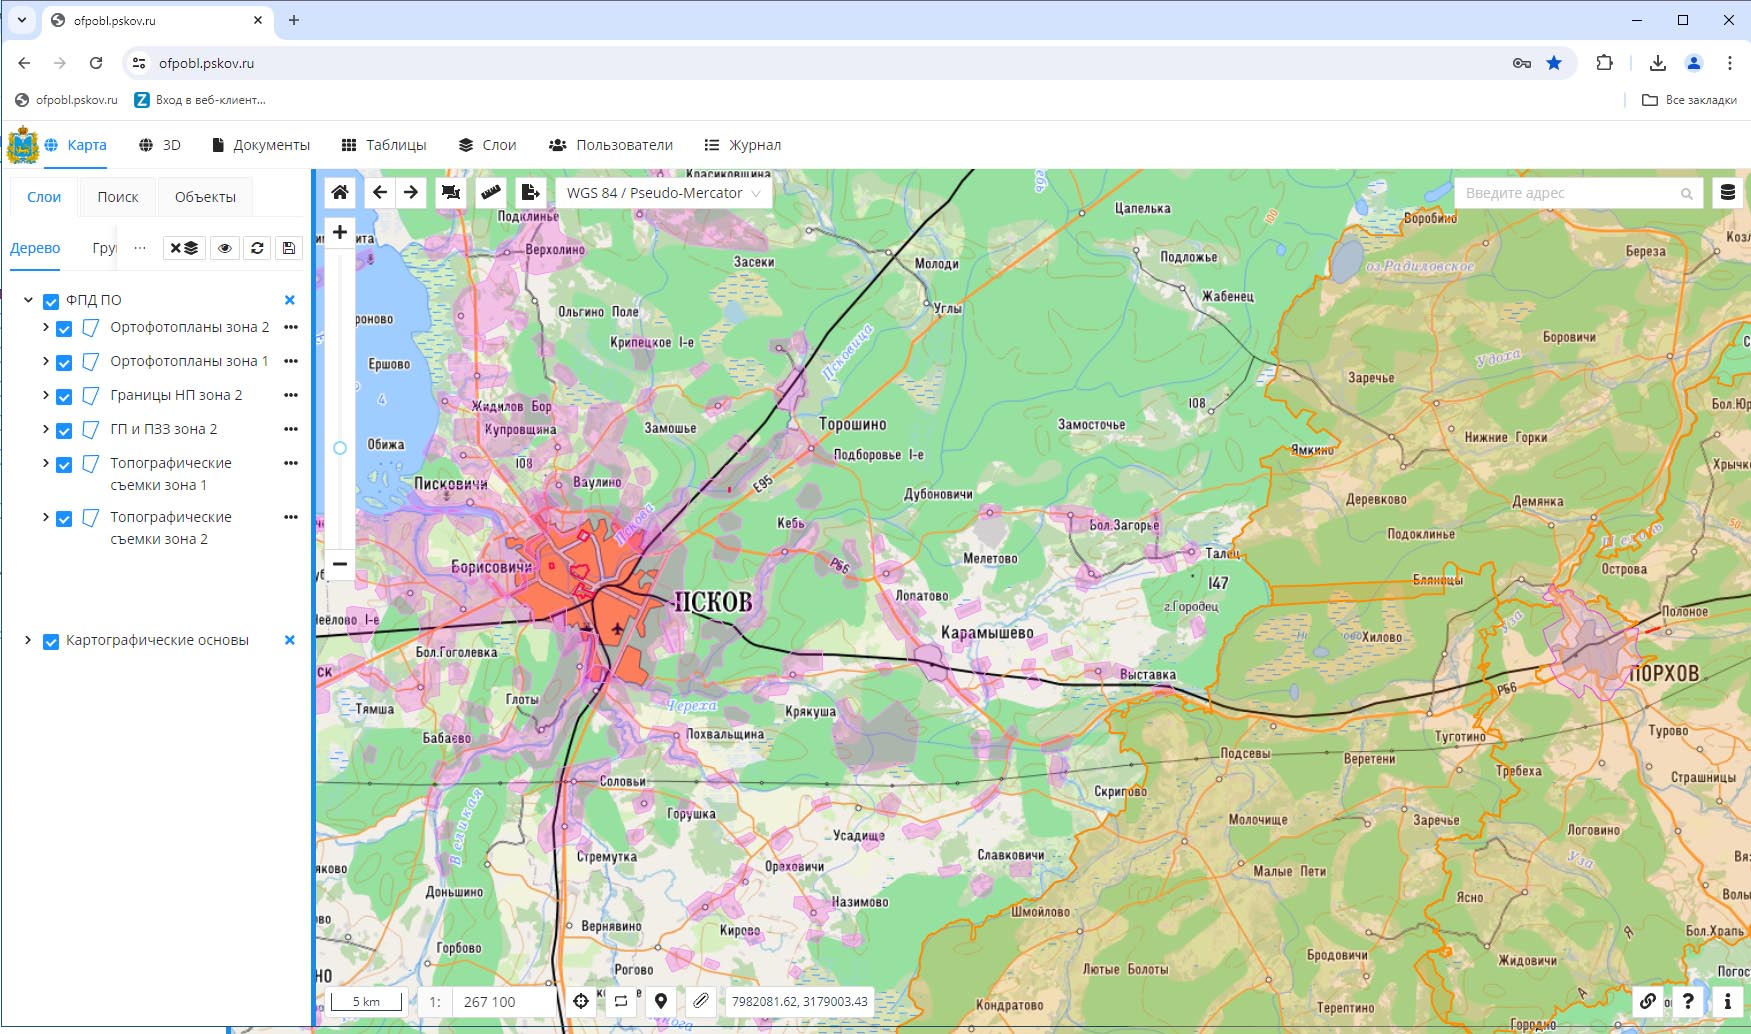Image resolution: width=1751 pixels, height=1034 pixels.
Task: Open the info icon at bottom right
Action: click(1727, 1001)
